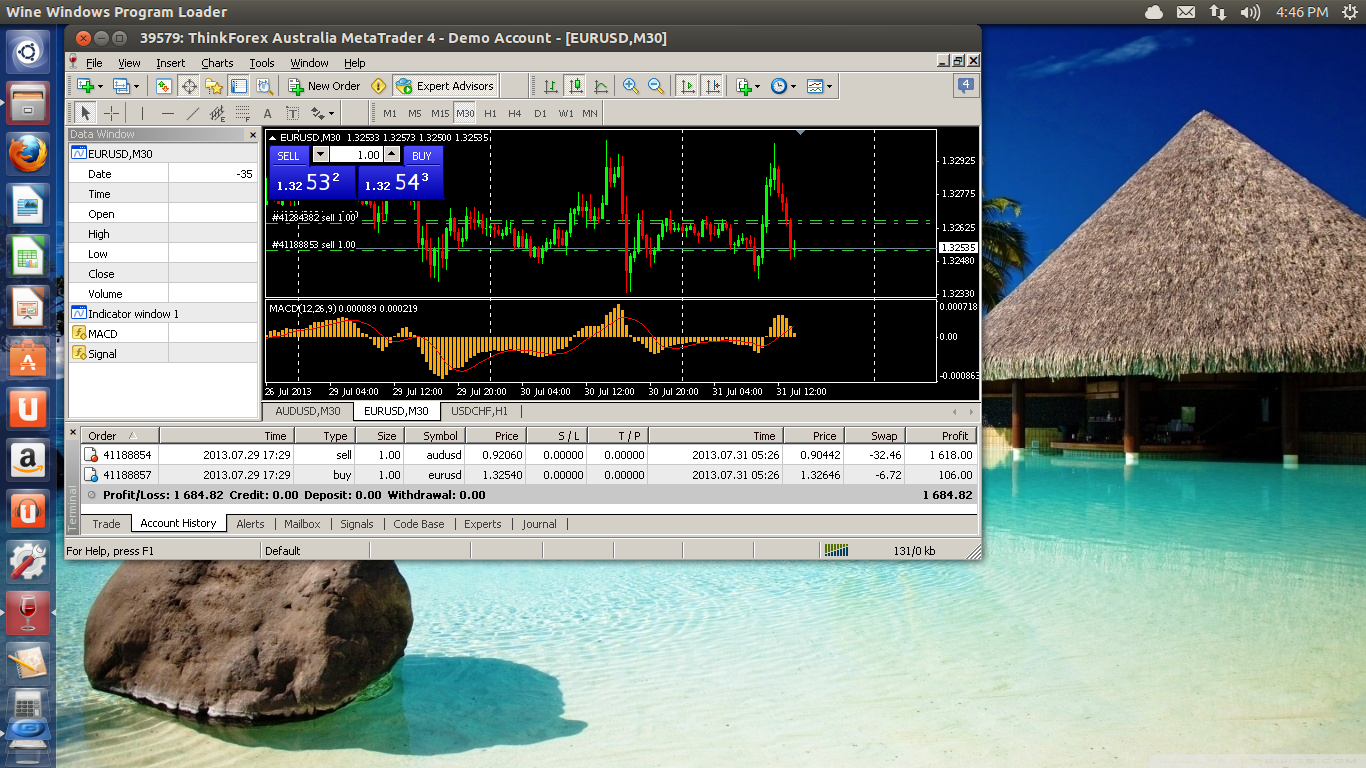Select order 41188854 row

[x=528, y=455]
